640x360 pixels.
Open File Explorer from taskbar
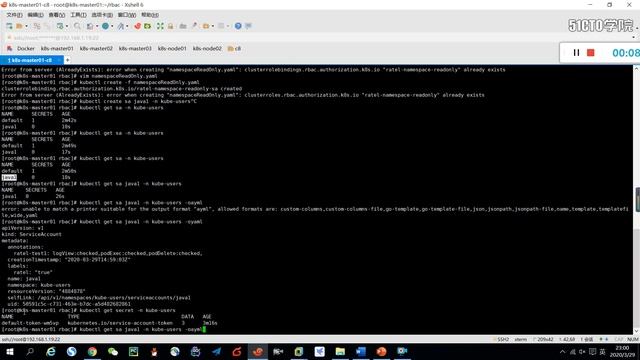point(340,351)
